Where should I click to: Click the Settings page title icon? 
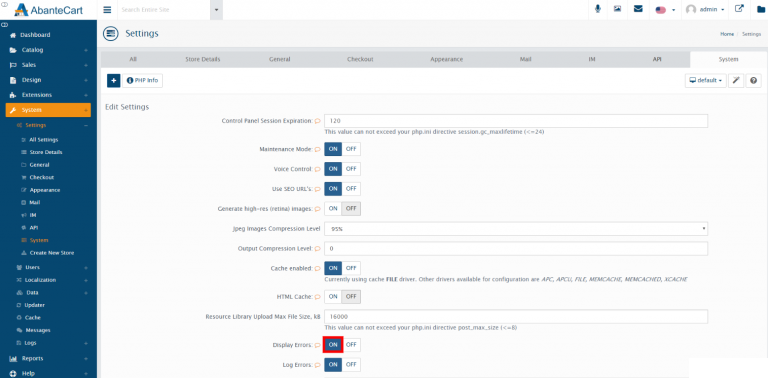coord(111,33)
